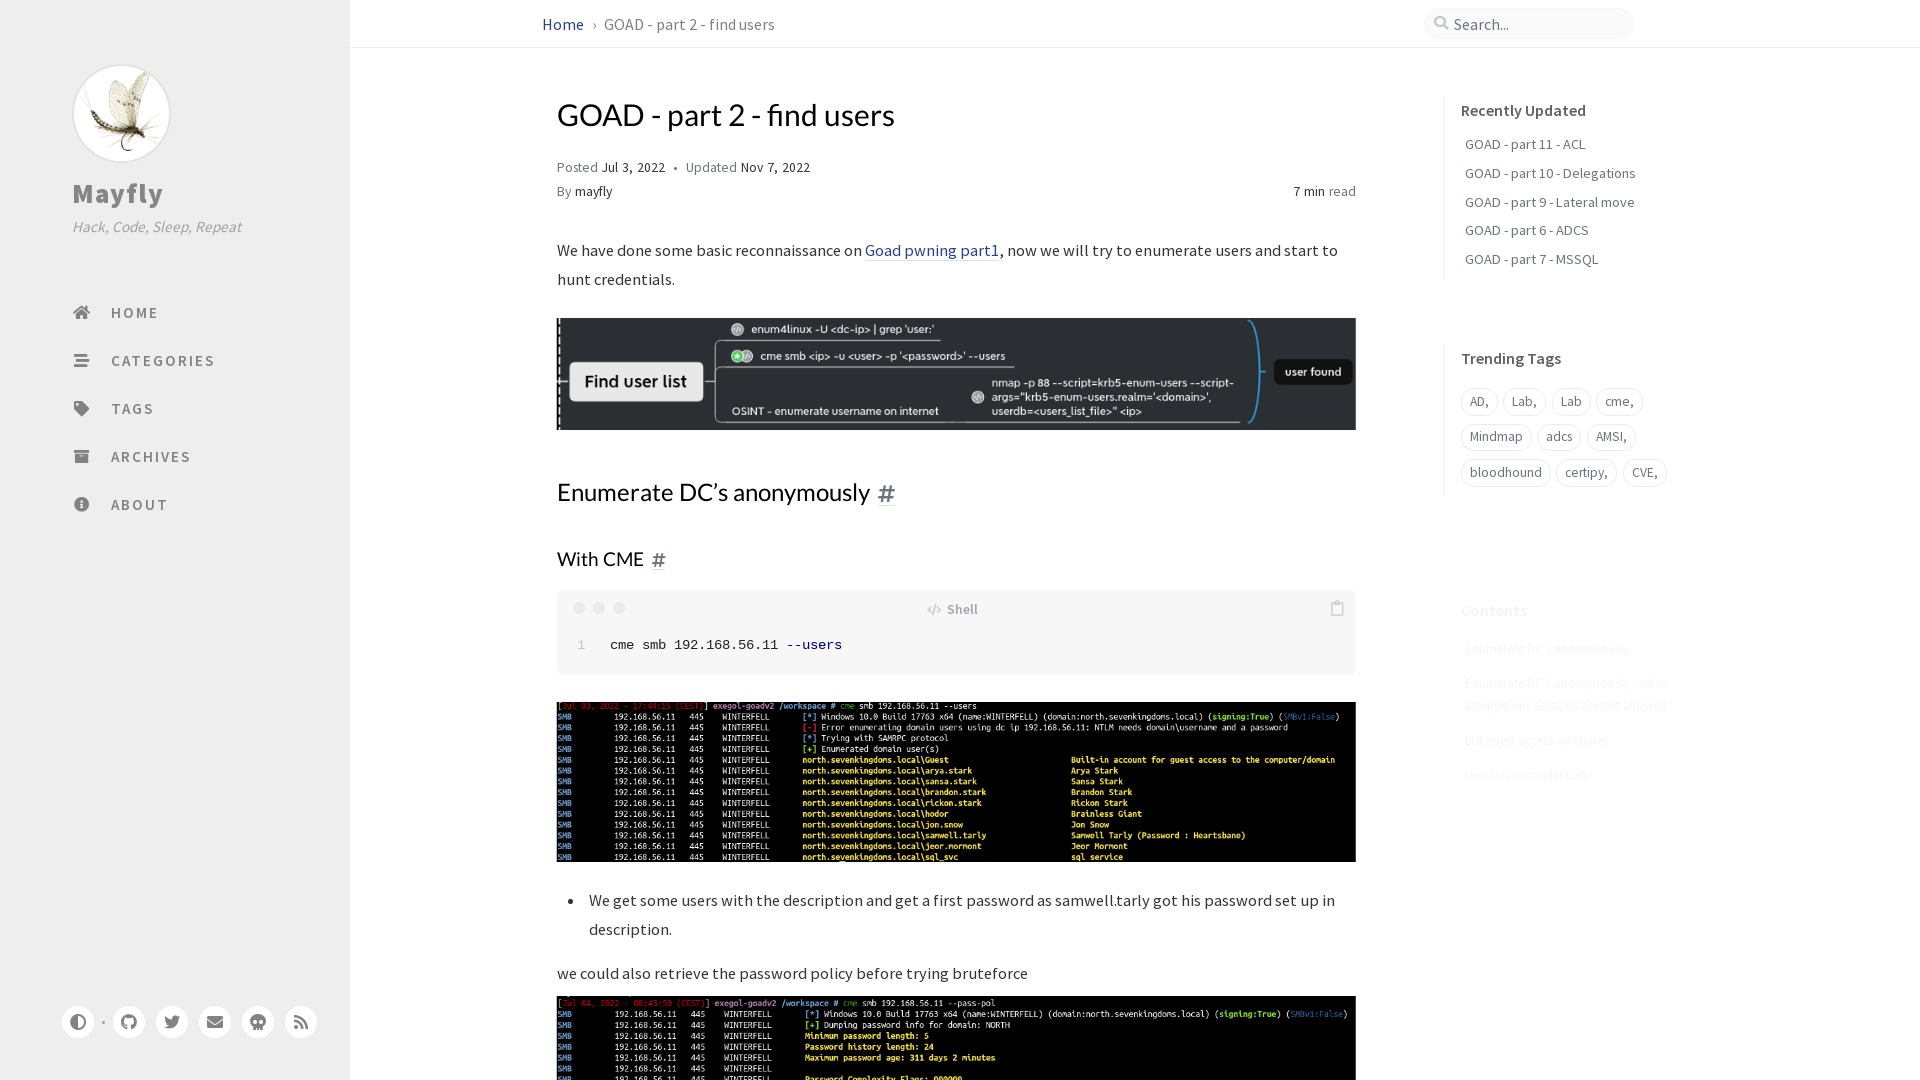
Task: Click the Mayfly site logo
Action: 120,112
